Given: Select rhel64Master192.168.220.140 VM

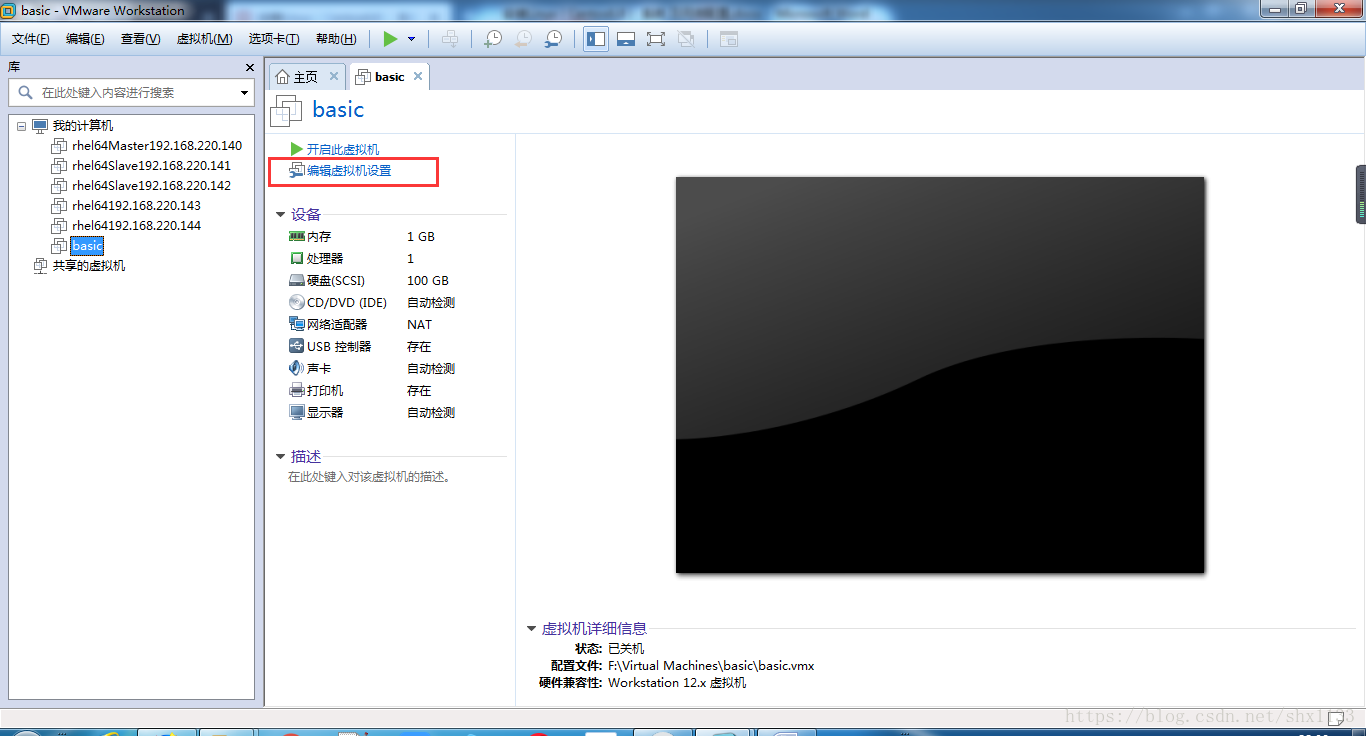Looking at the screenshot, I should tap(157, 146).
